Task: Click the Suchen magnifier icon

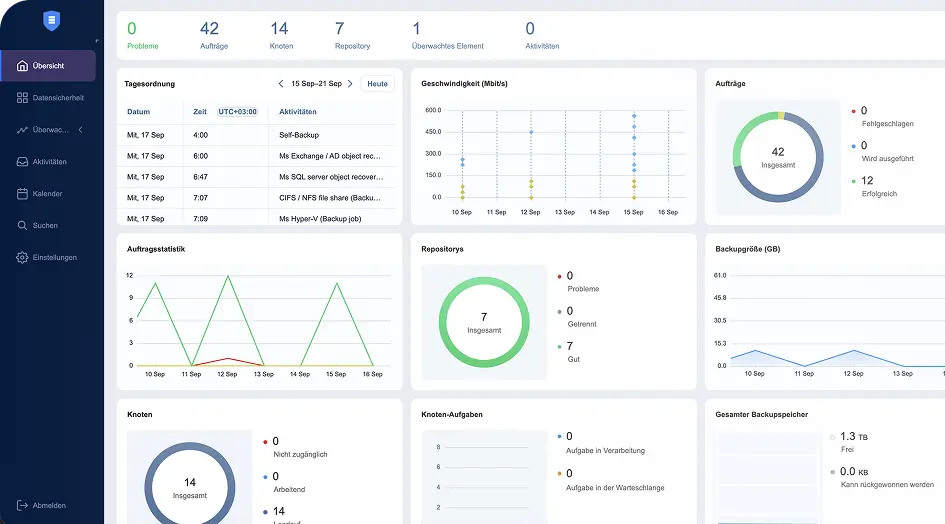Action: point(22,226)
